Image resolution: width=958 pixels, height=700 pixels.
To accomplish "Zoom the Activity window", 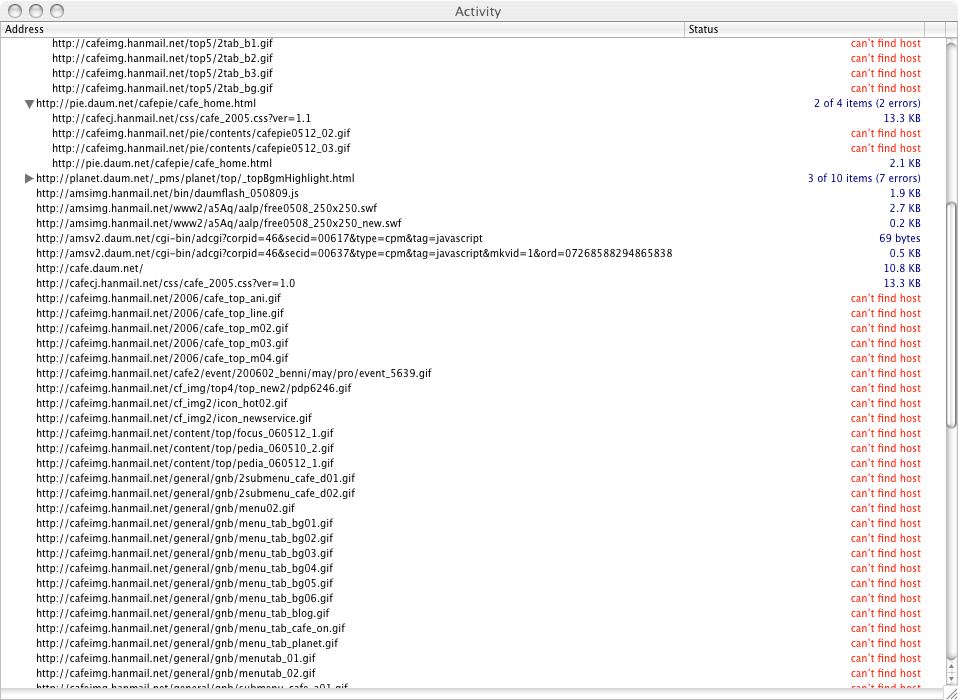I will pyautogui.click(x=56, y=11).
